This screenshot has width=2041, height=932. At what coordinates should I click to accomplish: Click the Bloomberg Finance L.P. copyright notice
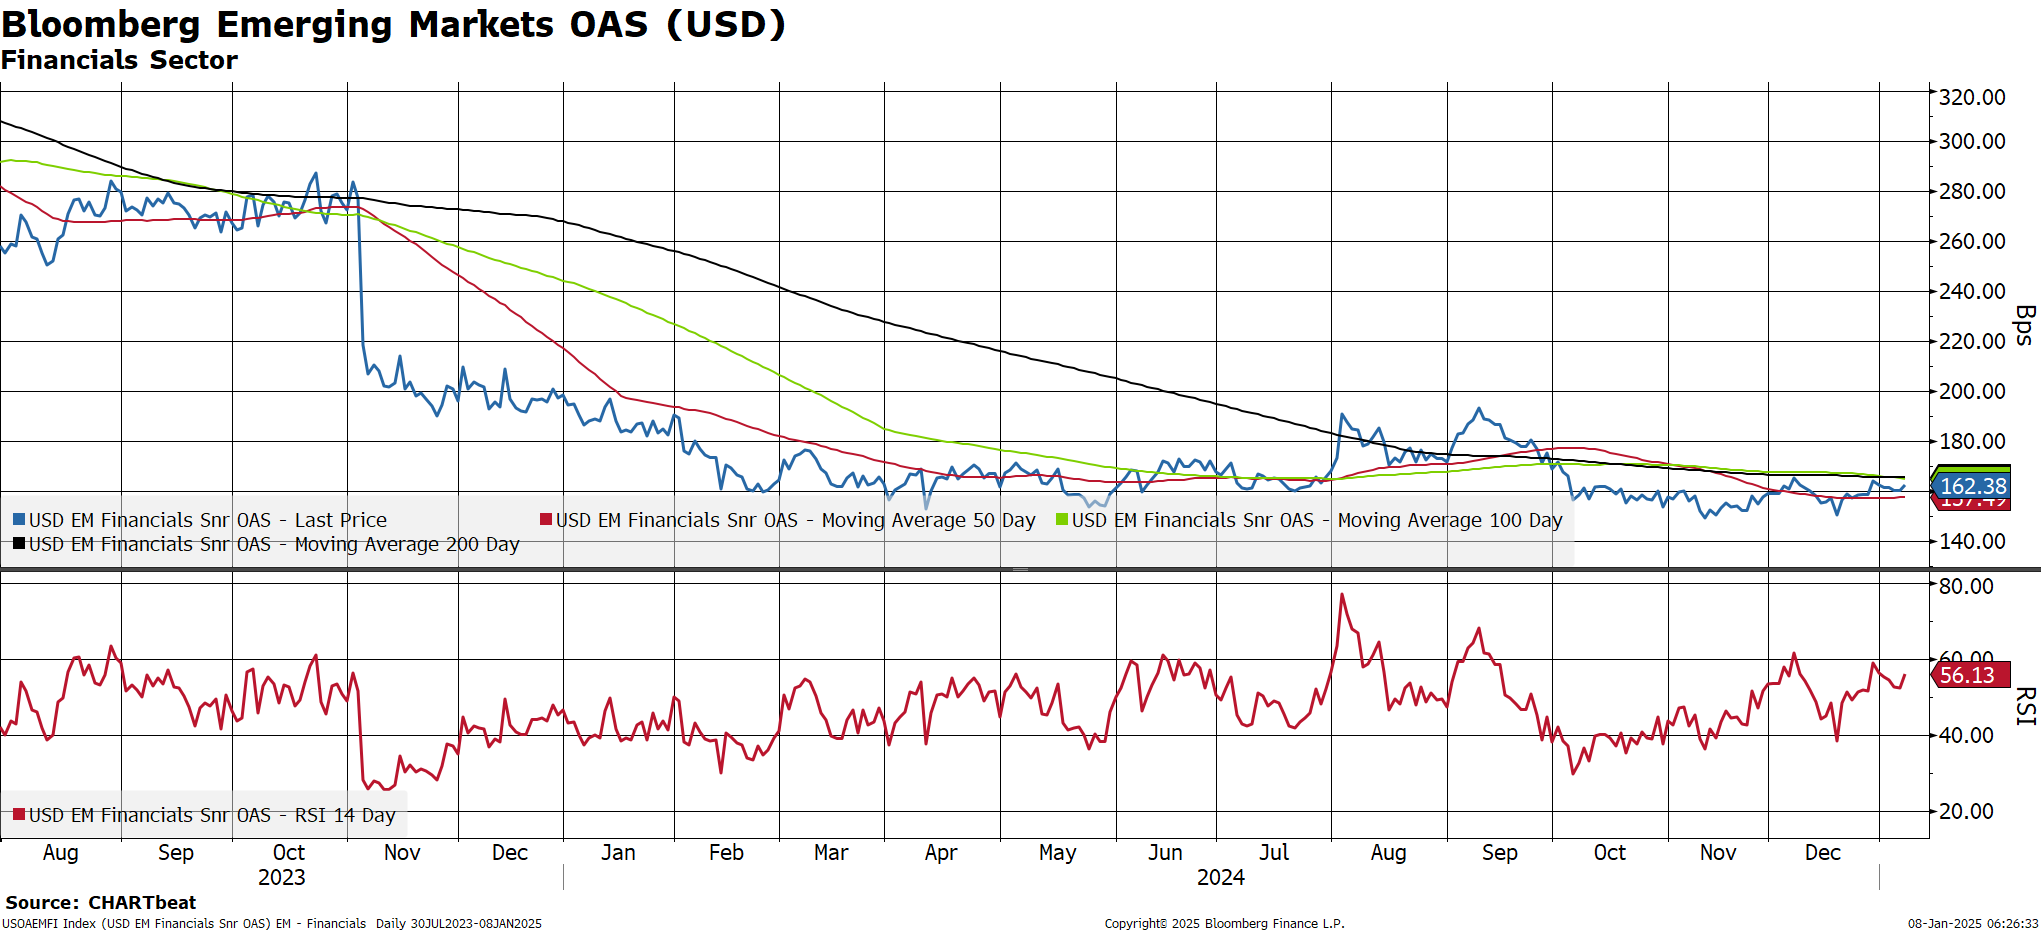1225,924
